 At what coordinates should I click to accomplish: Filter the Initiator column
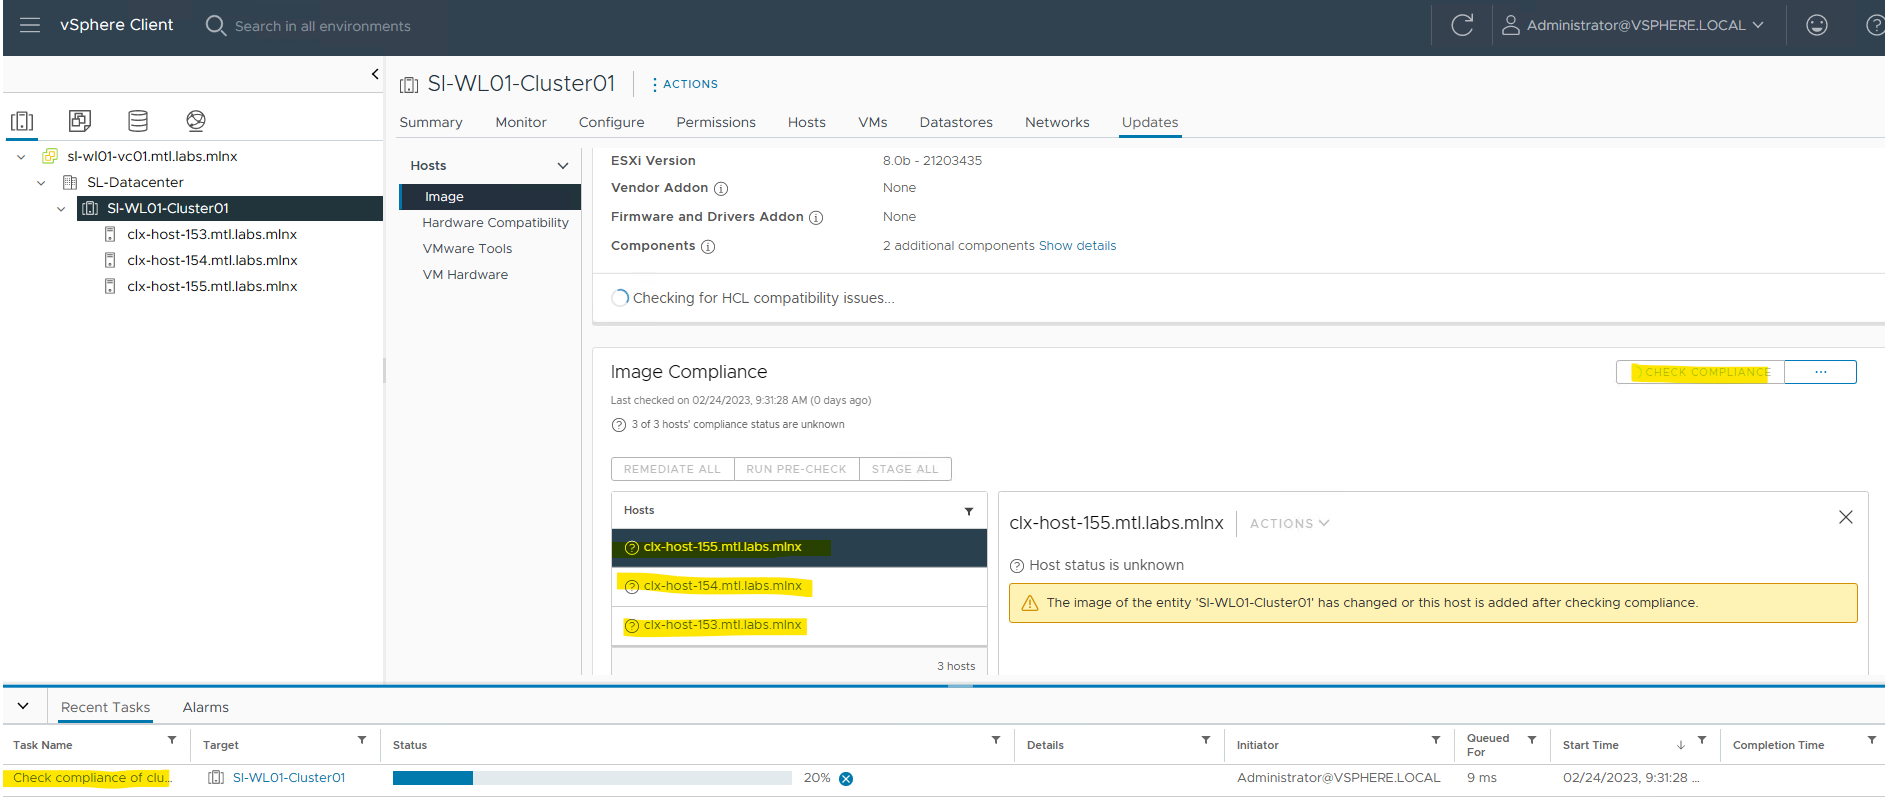point(1436,740)
